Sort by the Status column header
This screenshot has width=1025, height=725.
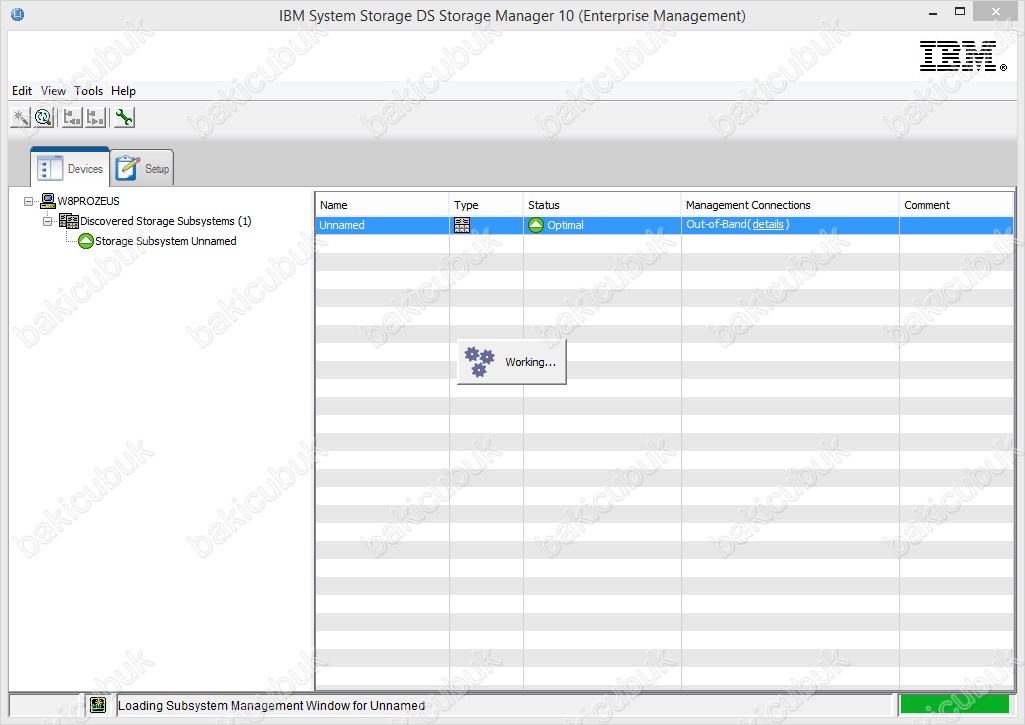(602, 205)
